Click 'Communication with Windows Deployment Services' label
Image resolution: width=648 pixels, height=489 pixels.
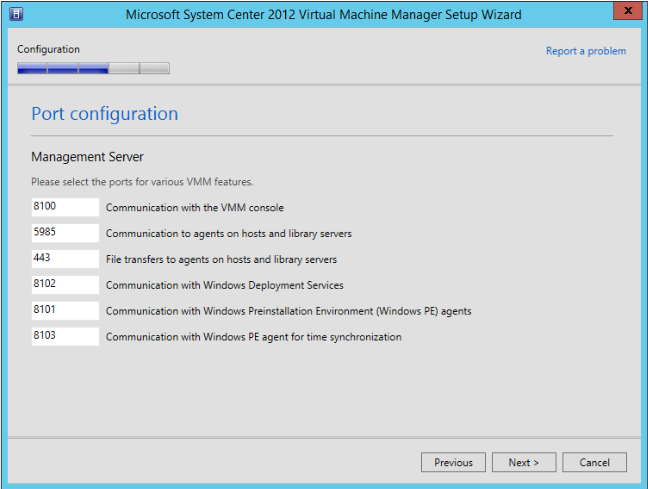224,286
